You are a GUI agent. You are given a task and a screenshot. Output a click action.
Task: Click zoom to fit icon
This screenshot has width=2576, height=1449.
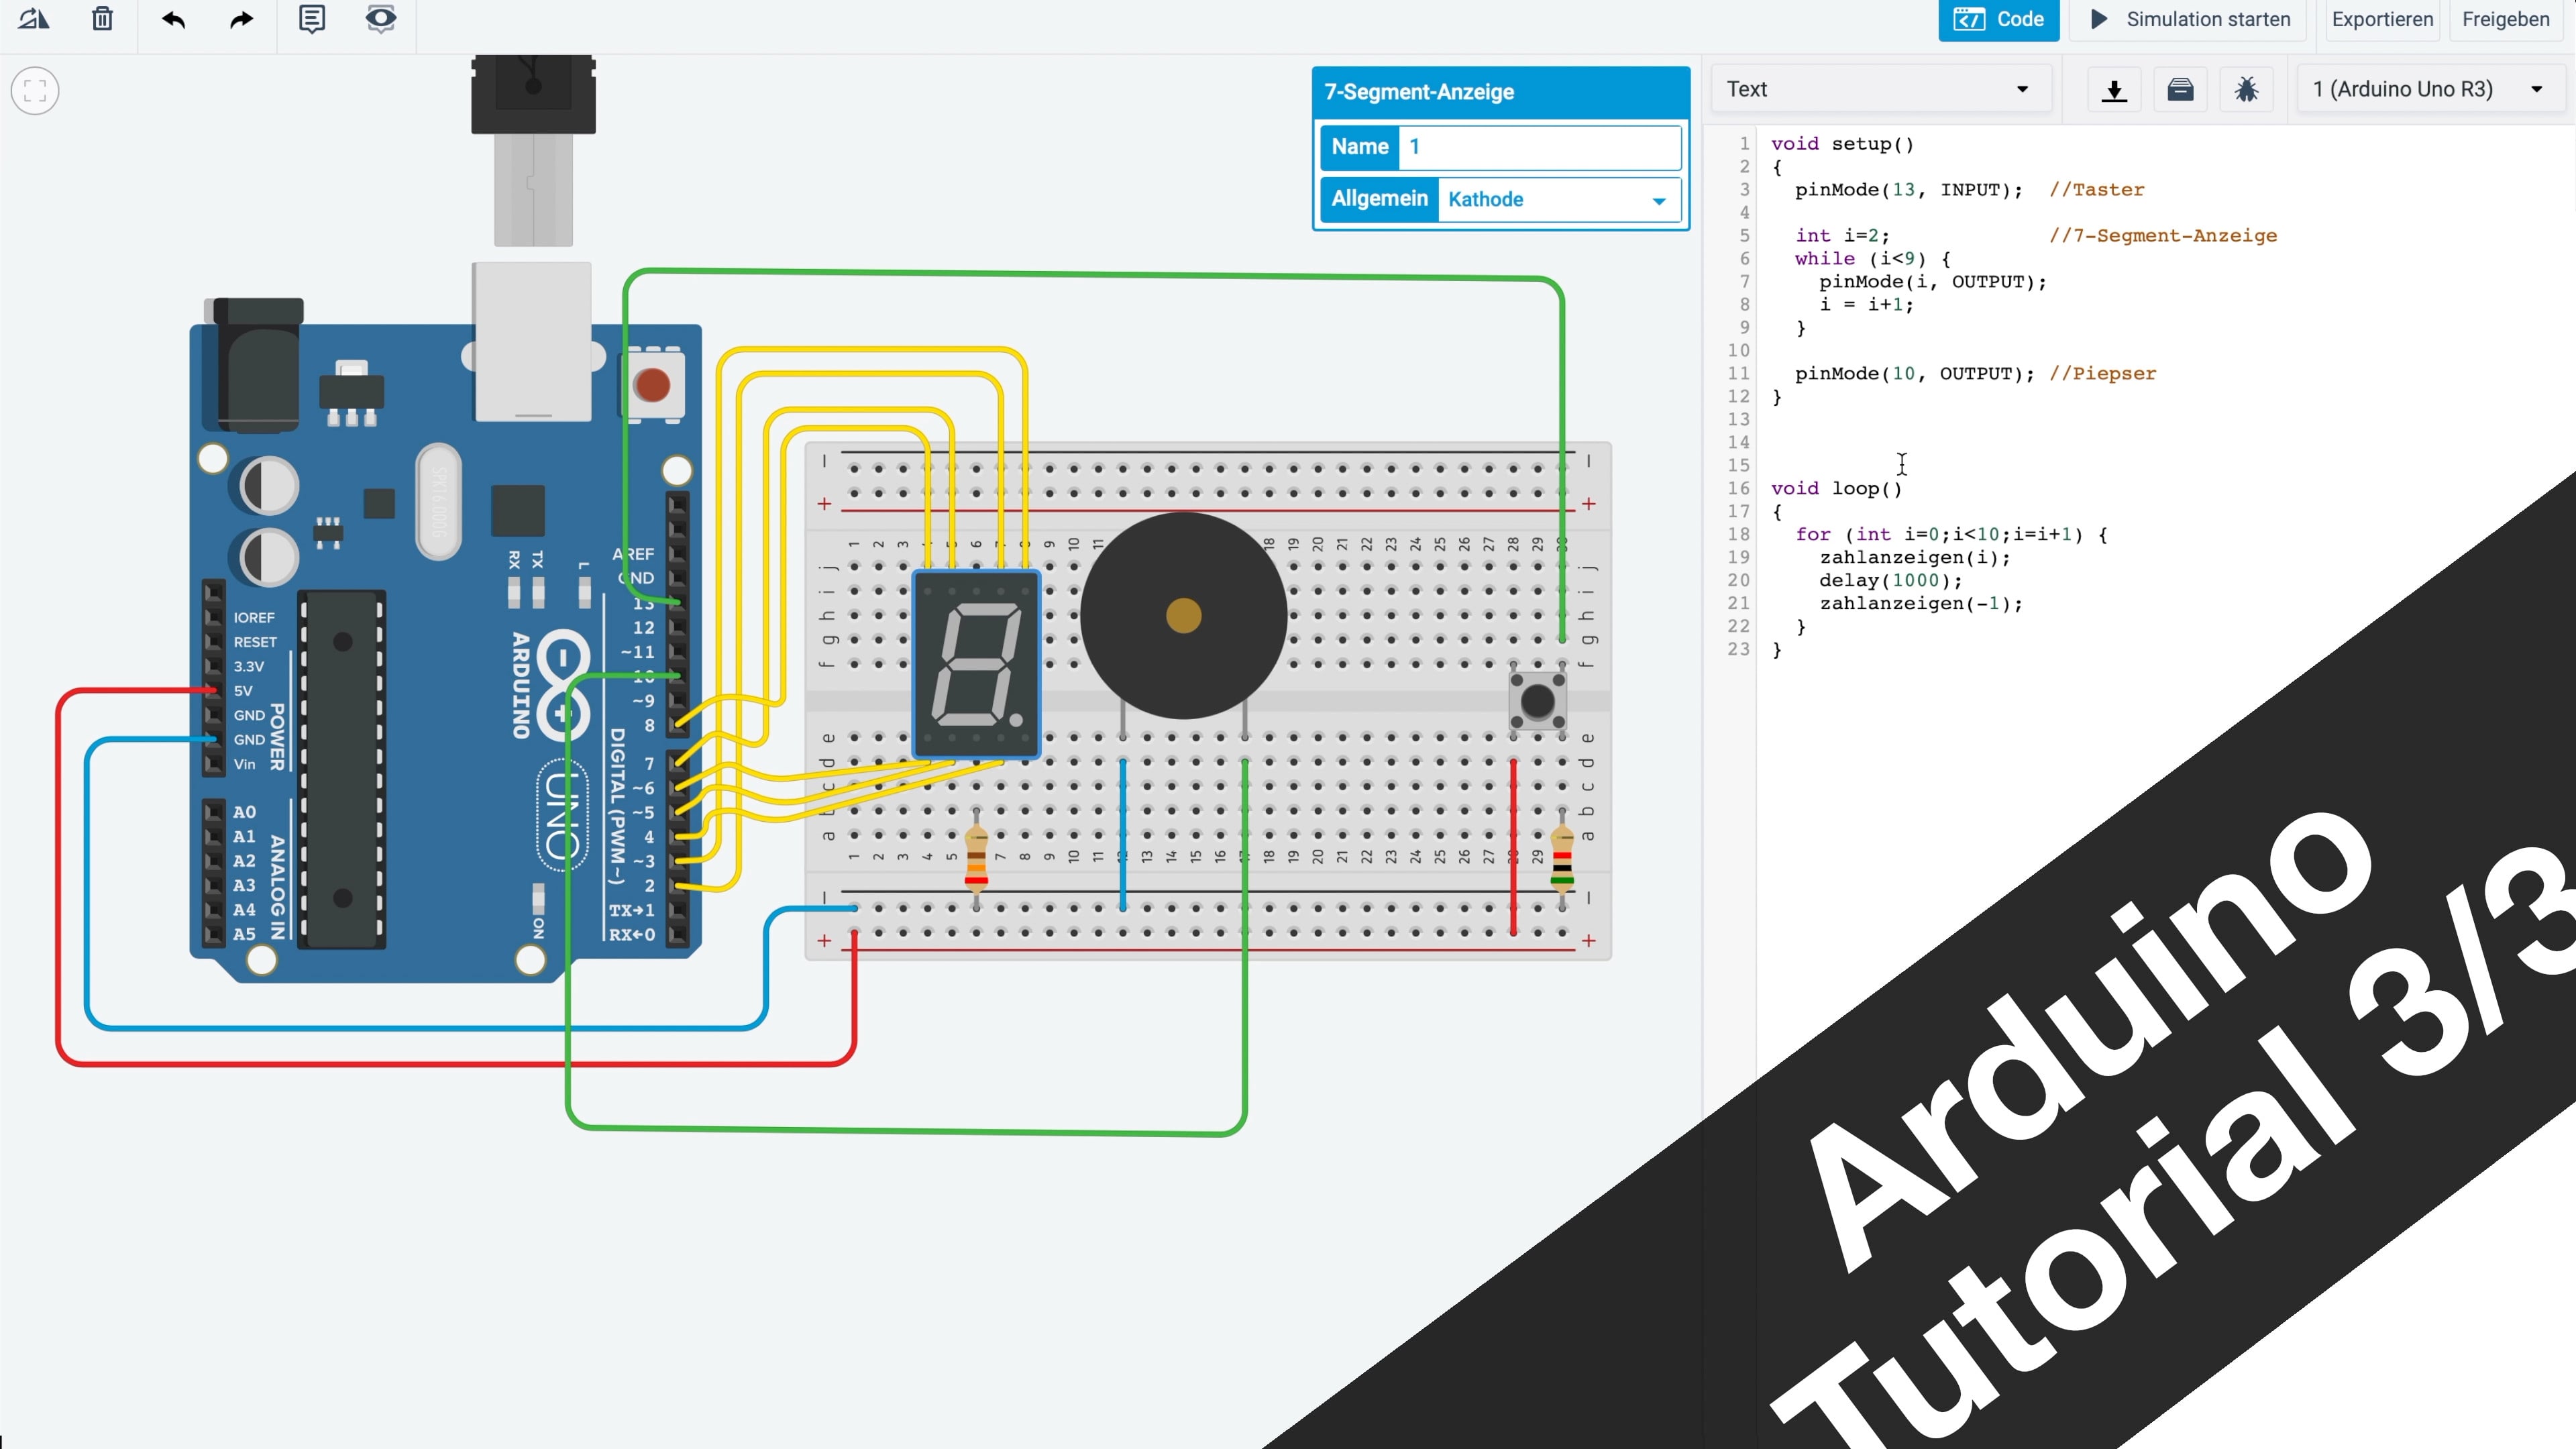(x=35, y=91)
